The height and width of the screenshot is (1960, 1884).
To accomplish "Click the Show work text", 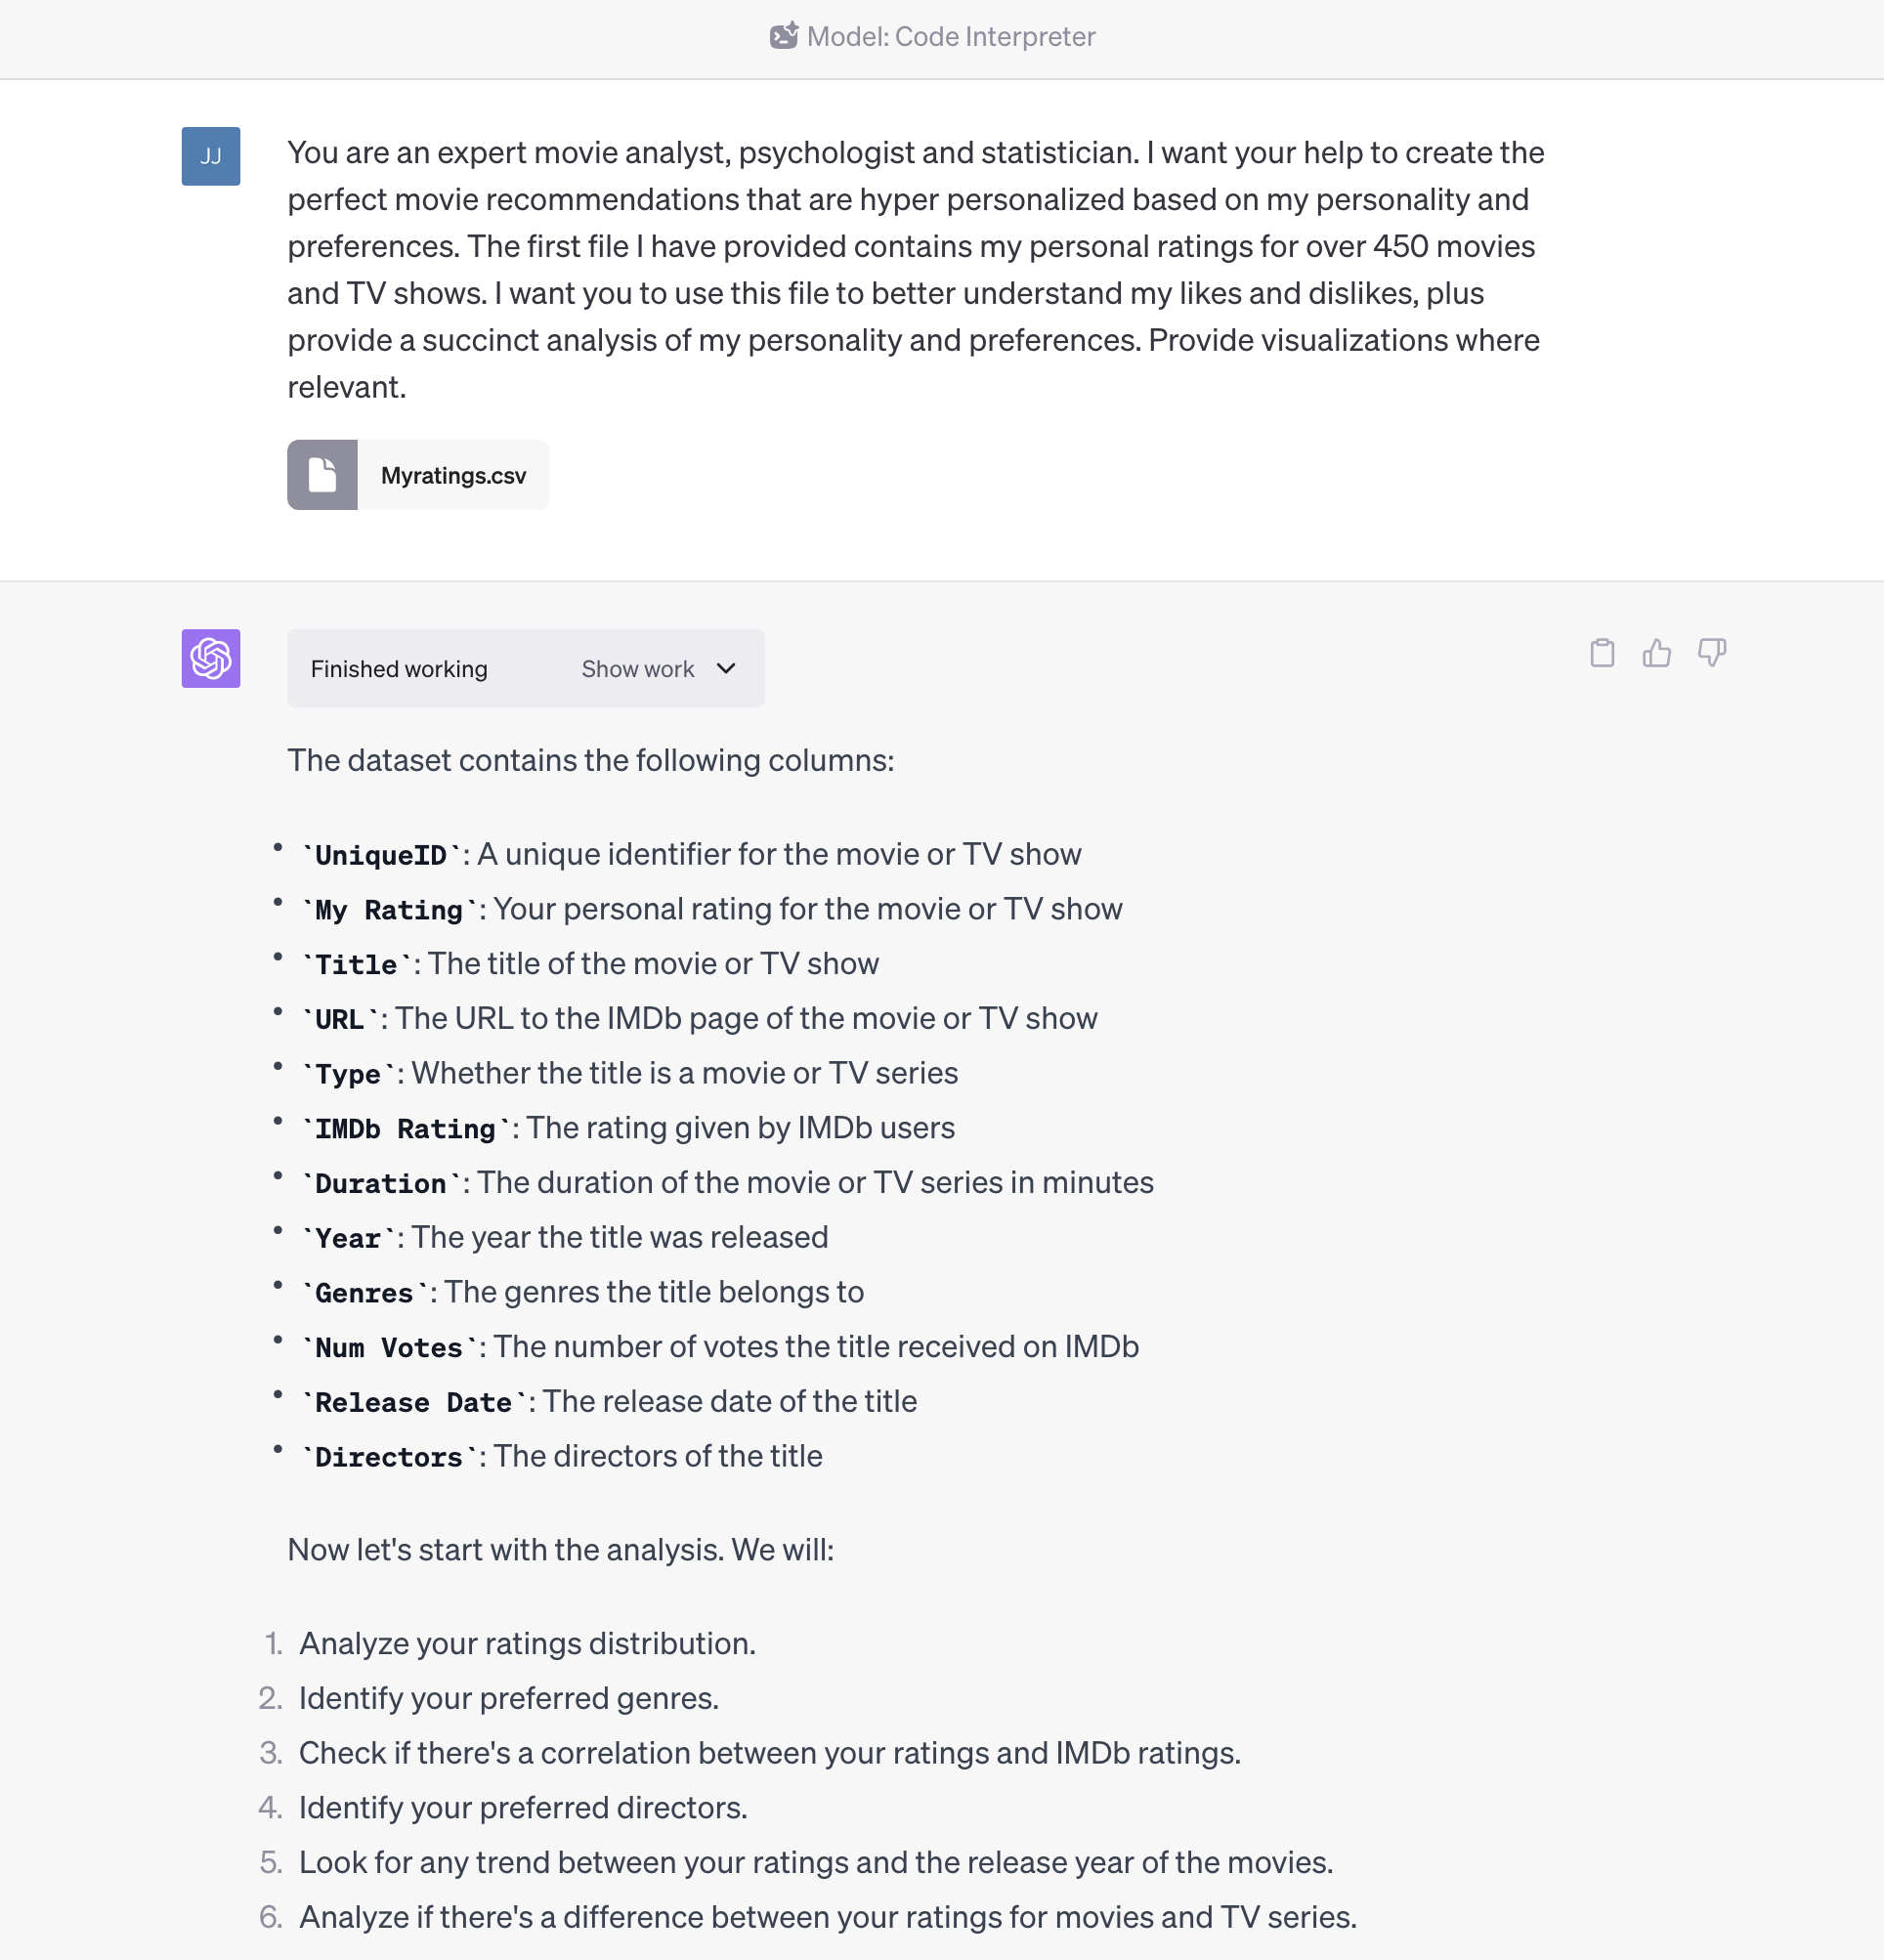I will tap(637, 669).
